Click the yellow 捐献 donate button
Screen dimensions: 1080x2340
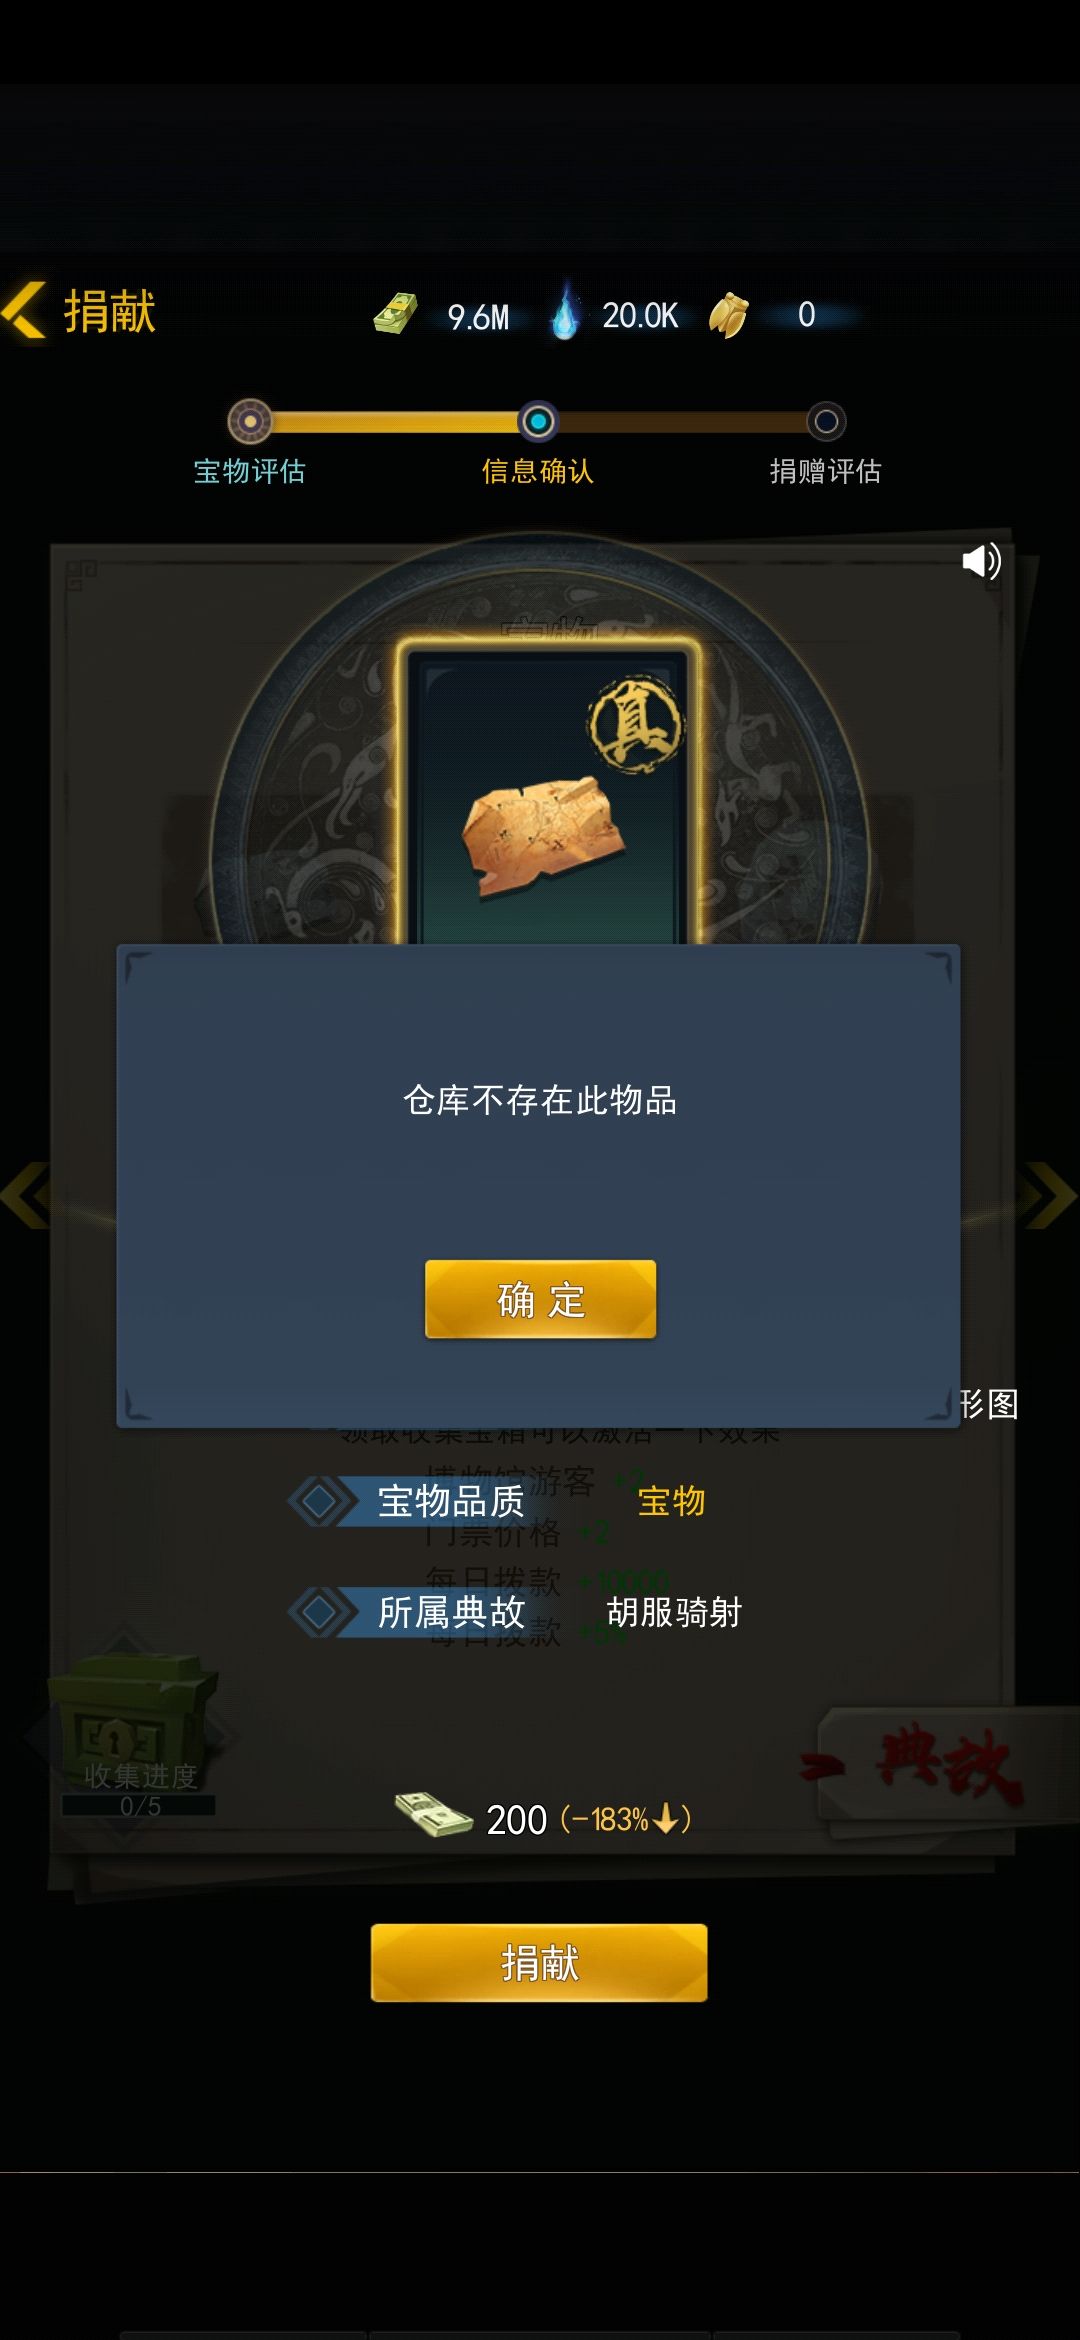pyautogui.click(x=539, y=1963)
